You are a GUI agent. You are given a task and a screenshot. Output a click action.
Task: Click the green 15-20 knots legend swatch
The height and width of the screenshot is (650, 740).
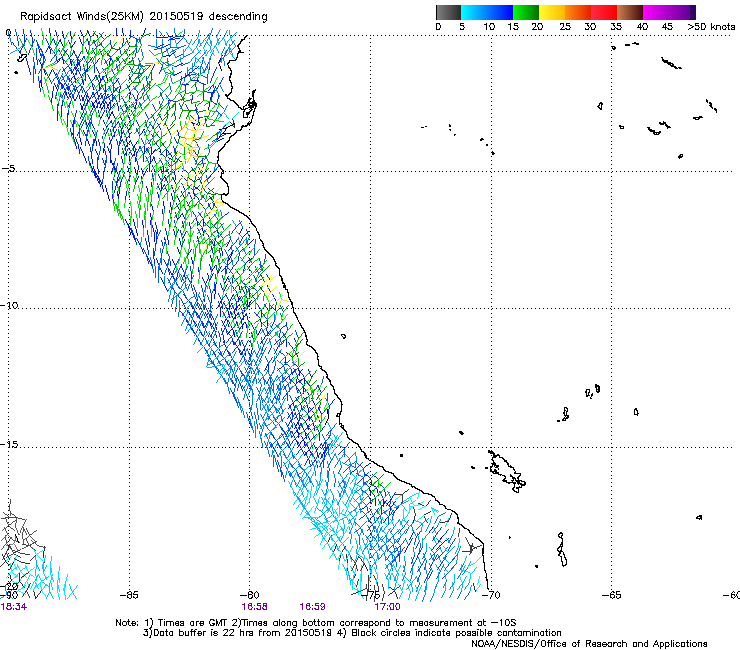pyautogui.click(x=526, y=12)
